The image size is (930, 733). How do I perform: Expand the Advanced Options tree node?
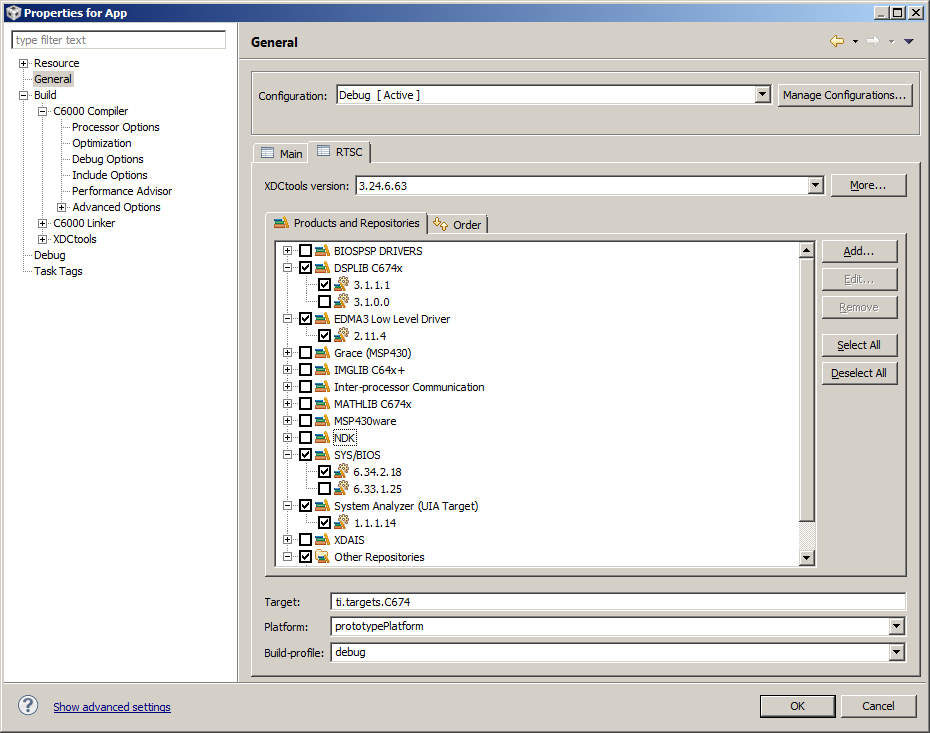coord(61,207)
